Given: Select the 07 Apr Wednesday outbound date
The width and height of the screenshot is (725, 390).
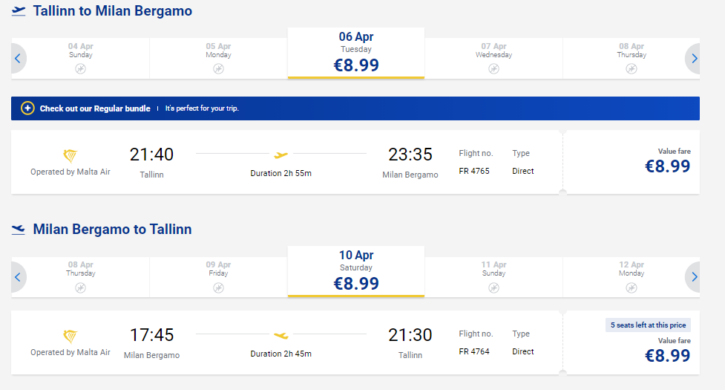Looking at the screenshot, I should [x=493, y=58].
